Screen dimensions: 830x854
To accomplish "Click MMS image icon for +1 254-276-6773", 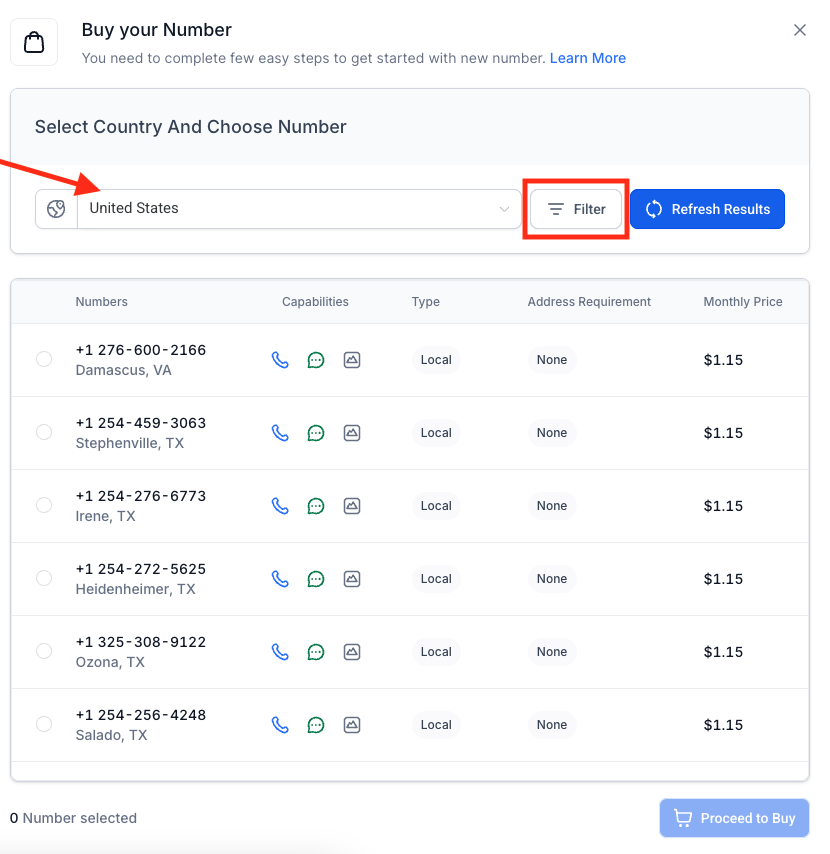I will point(352,506).
